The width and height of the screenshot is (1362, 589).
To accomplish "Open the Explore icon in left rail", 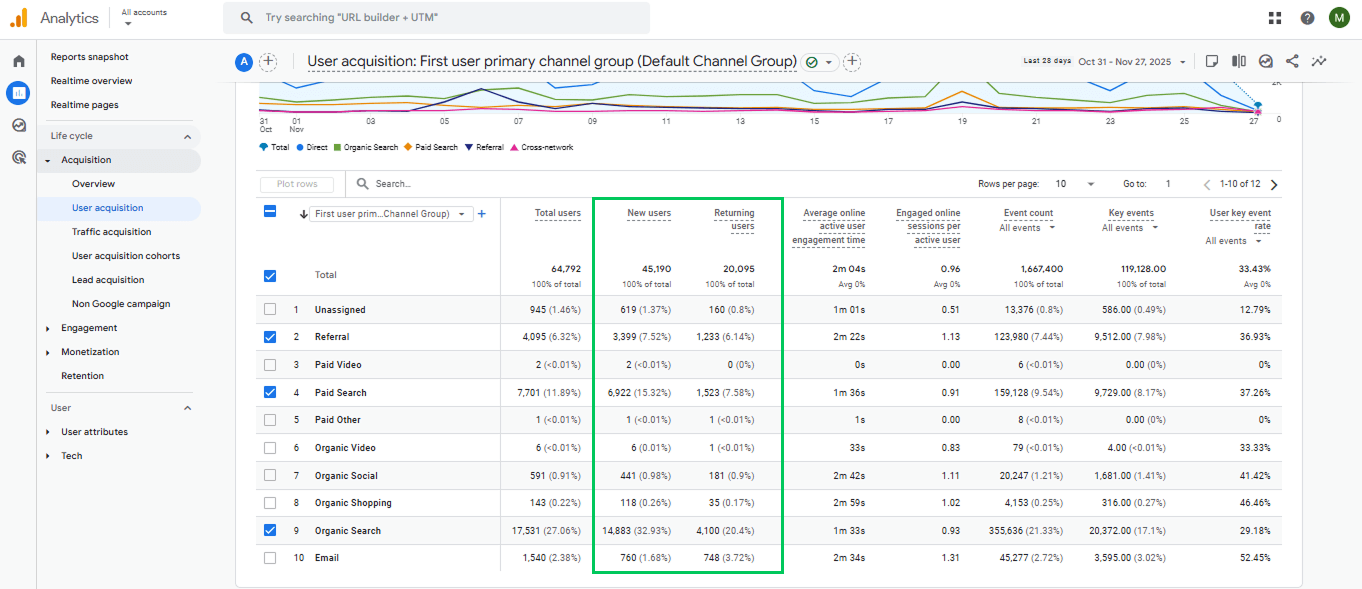I will [18, 125].
